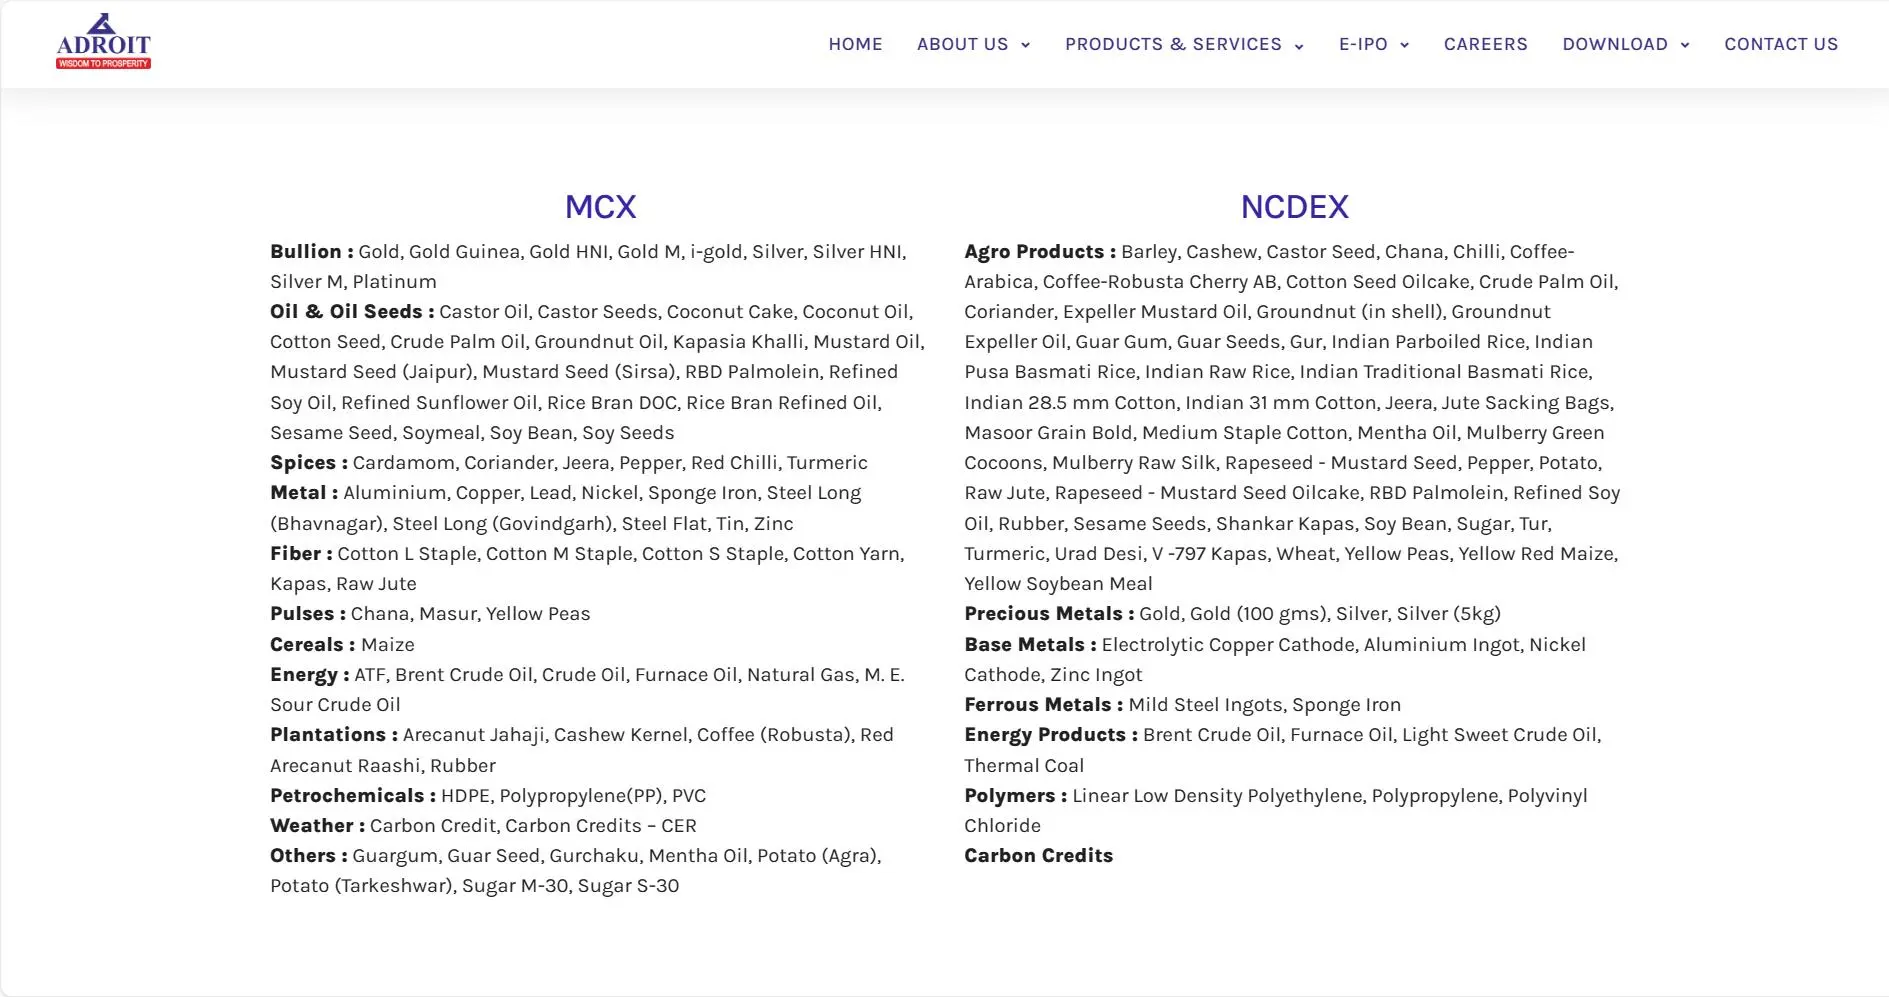
Task: Open the Careers page
Action: pos(1485,44)
